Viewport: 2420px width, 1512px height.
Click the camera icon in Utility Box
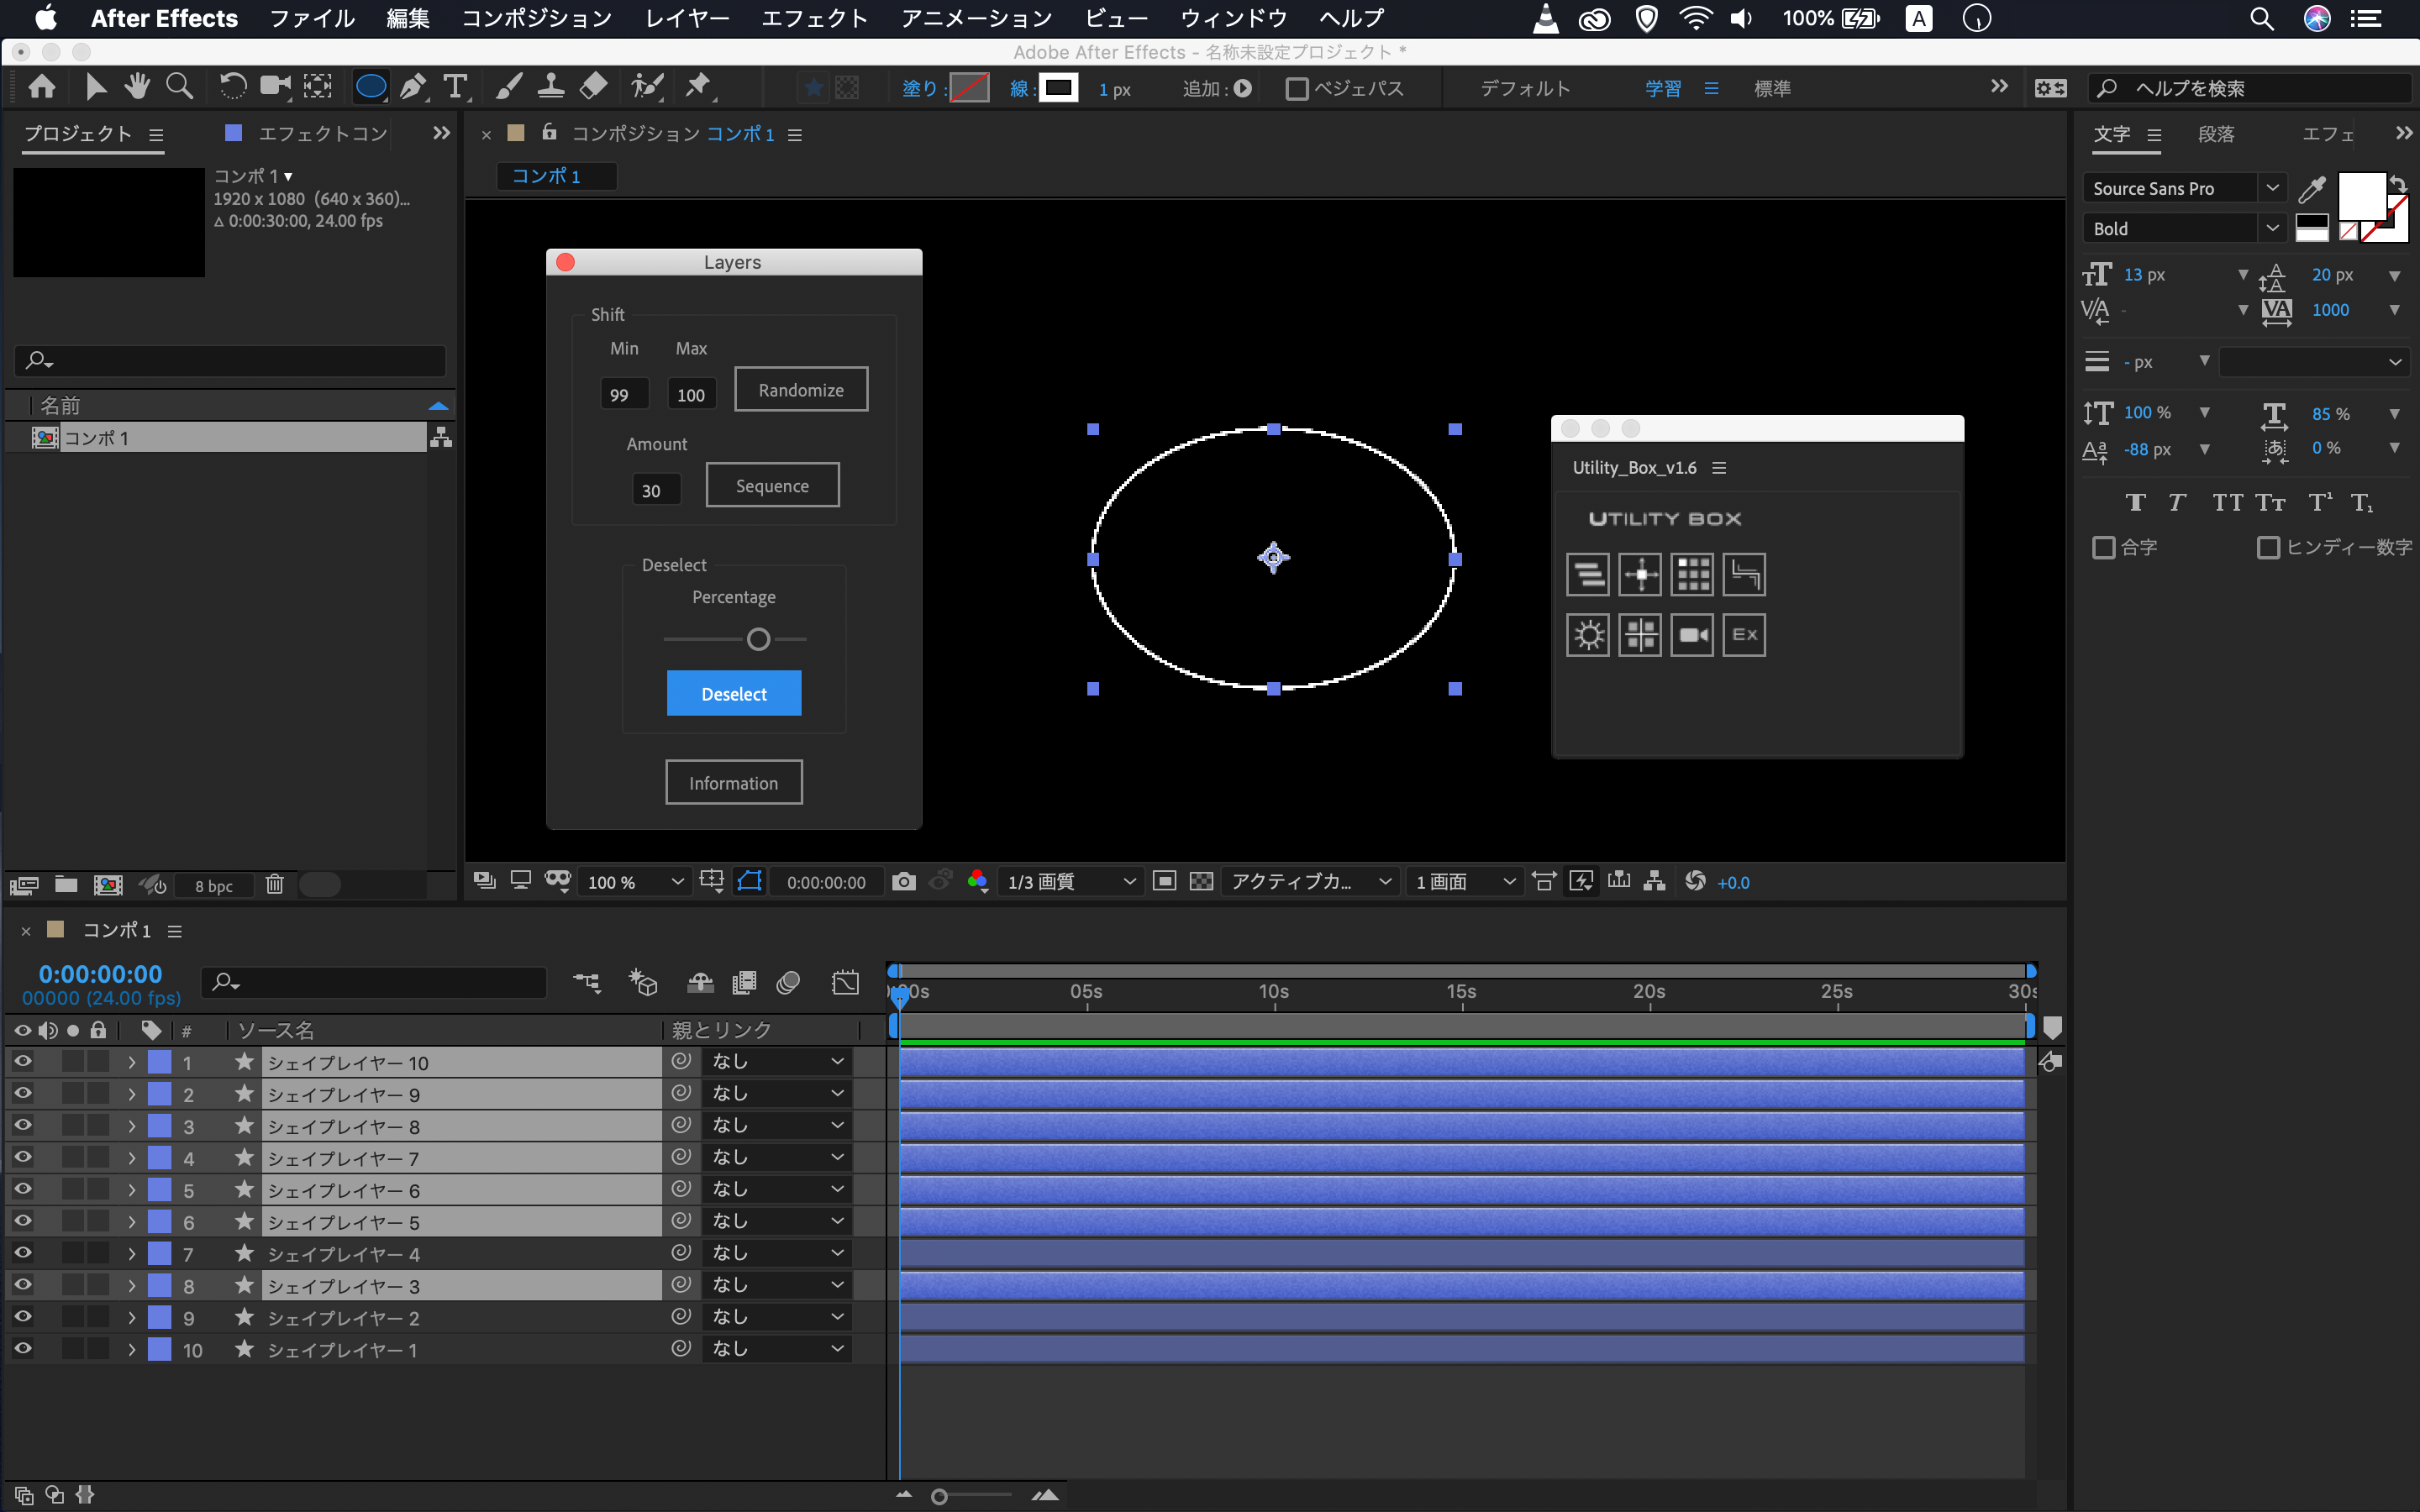click(x=1692, y=635)
